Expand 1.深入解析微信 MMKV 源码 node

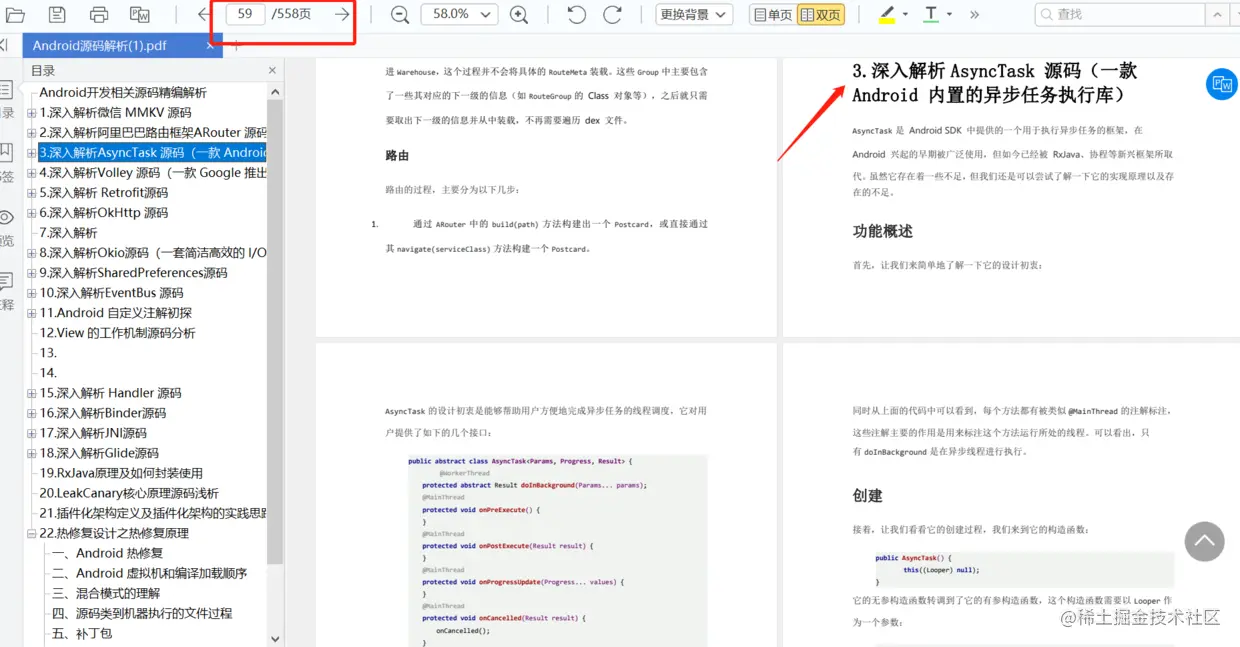[x=32, y=113]
